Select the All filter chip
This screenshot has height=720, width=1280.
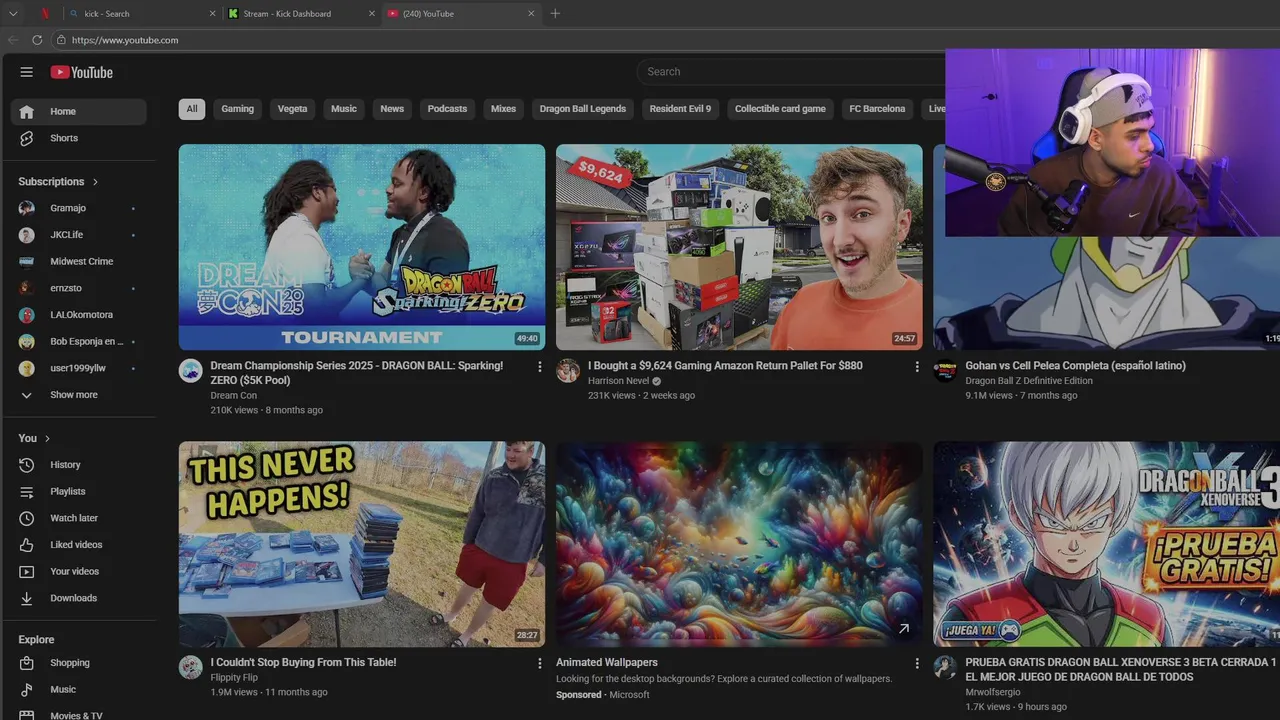(x=192, y=109)
